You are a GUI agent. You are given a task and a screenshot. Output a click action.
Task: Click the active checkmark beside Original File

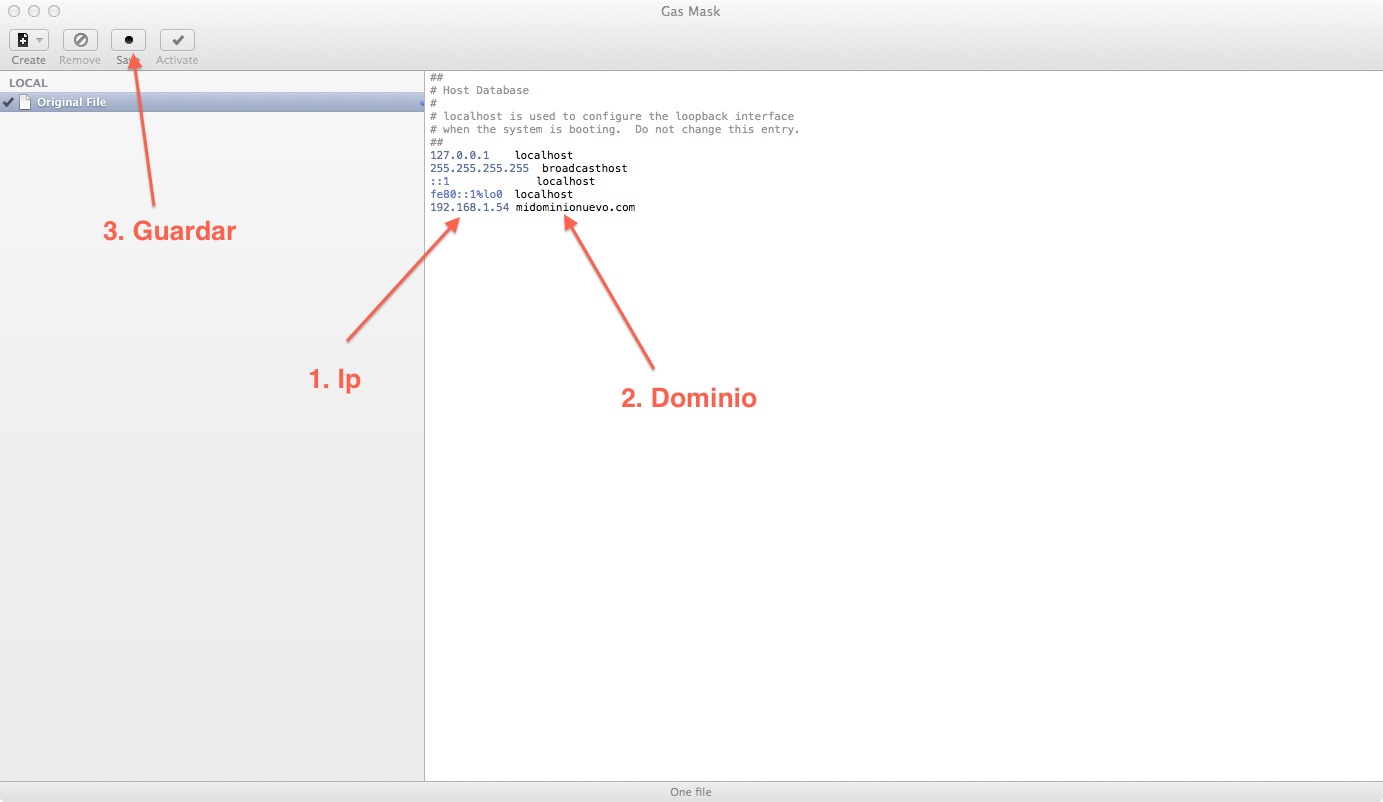pos(8,102)
